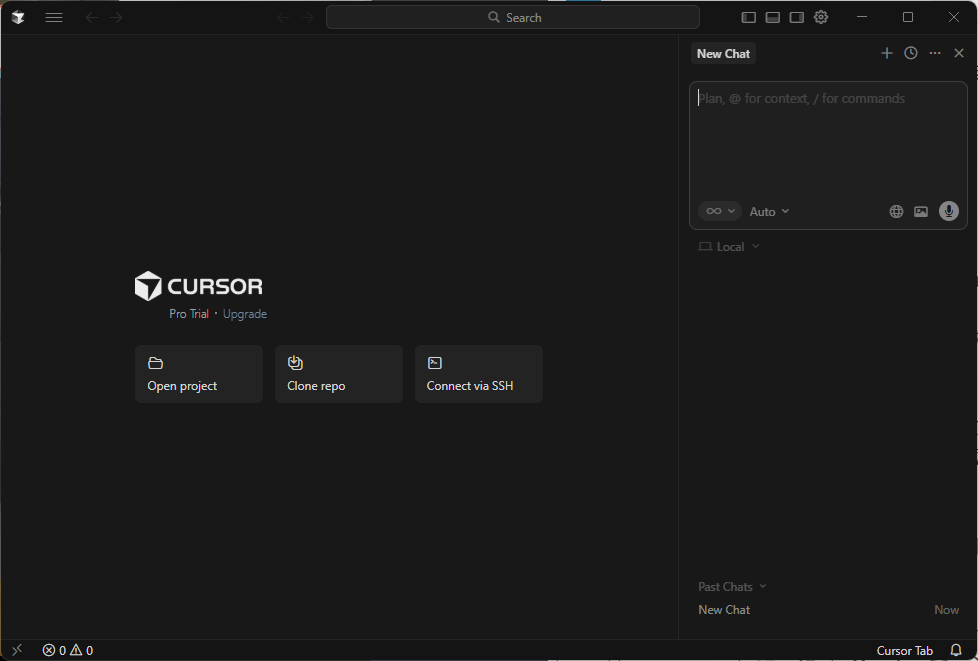The image size is (978, 661).
Task: Attach an image using picture icon
Action: click(x=921, y=211)
